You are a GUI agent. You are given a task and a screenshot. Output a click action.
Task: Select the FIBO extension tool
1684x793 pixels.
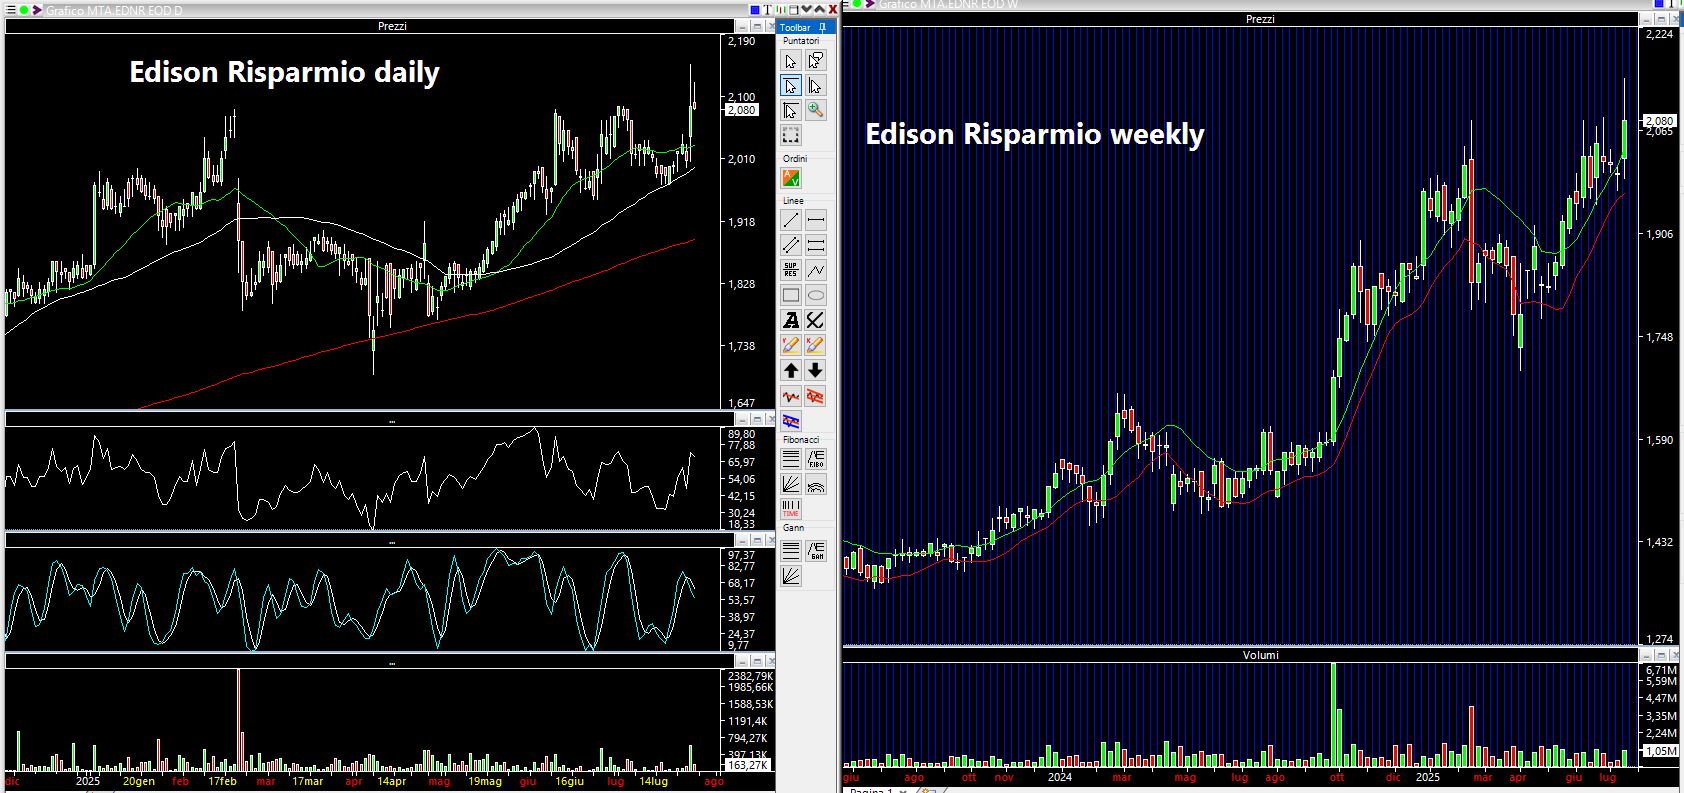coord(816,459)
